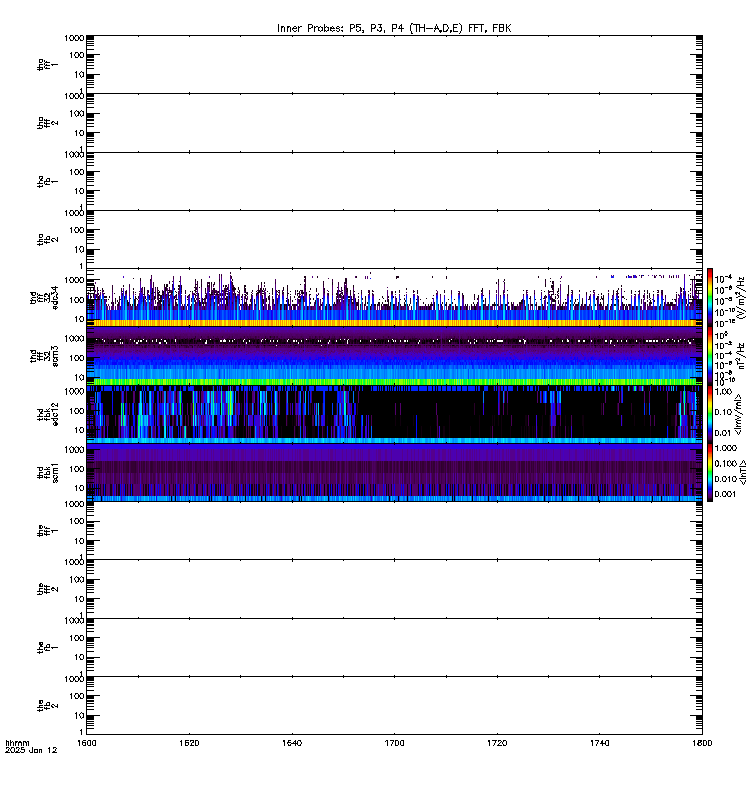Click the '0.001' tick on <|nT|> color bar
This screenshot has height=800, width=750.
pos(726,494)
